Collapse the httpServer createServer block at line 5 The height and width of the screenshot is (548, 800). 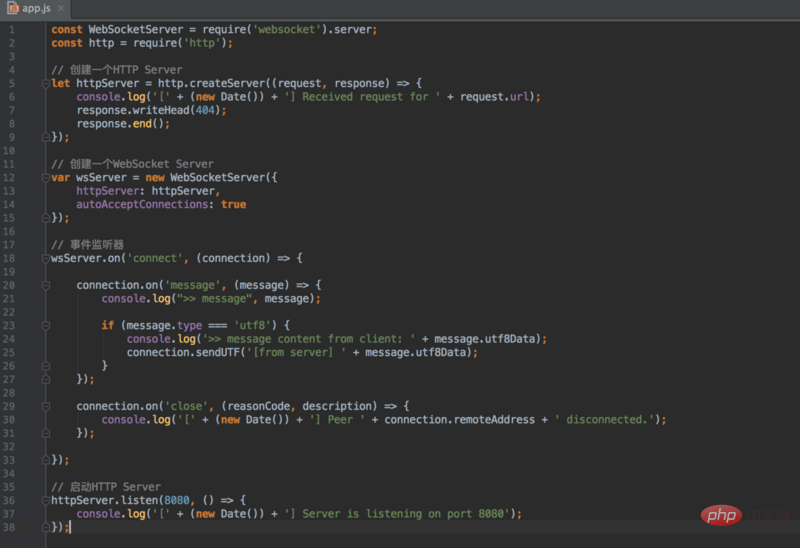[x=45, y=83]
